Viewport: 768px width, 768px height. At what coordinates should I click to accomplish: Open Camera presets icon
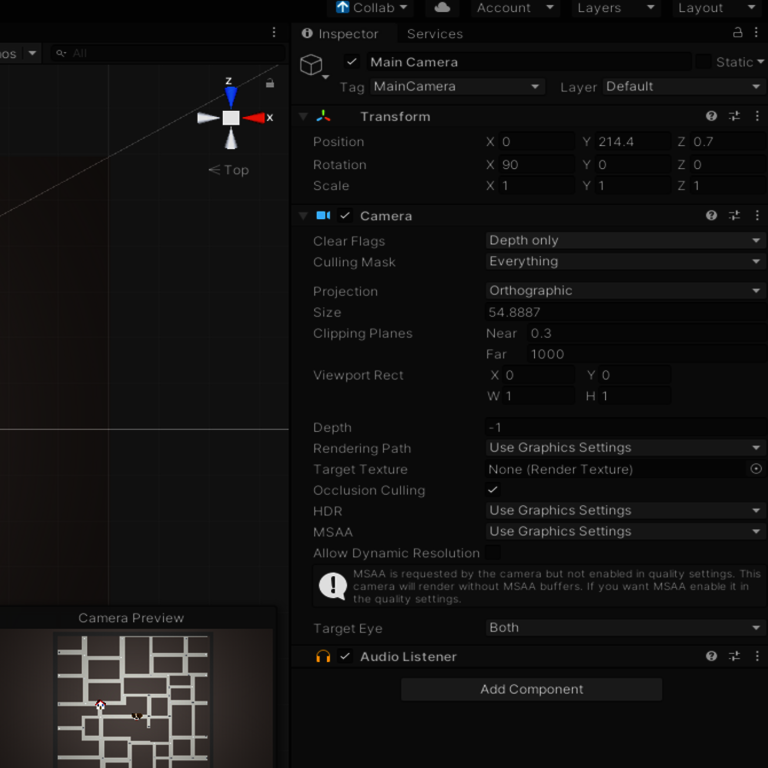point(734,216)
